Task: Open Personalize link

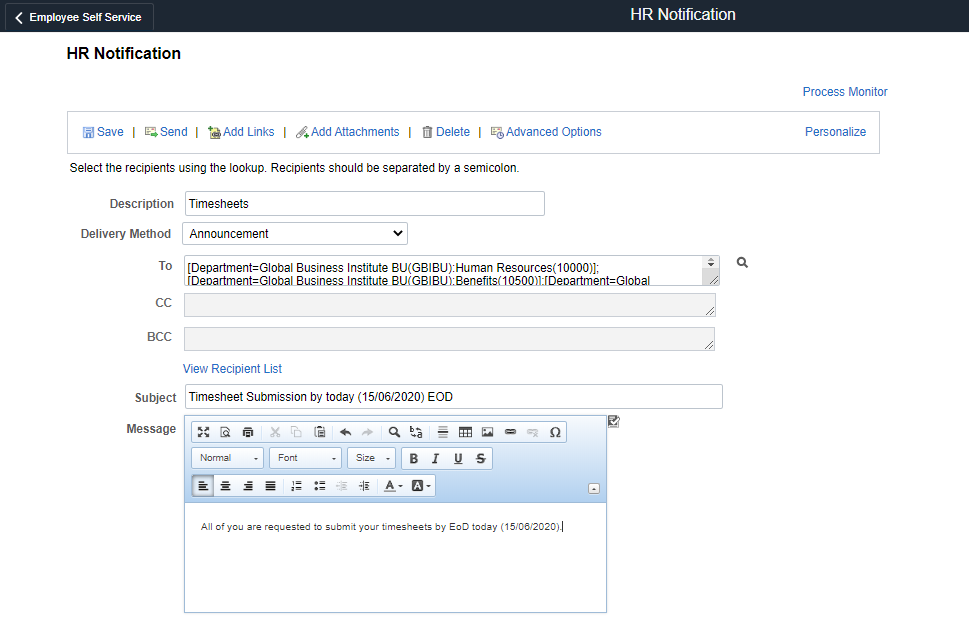Action: (835, 132)
